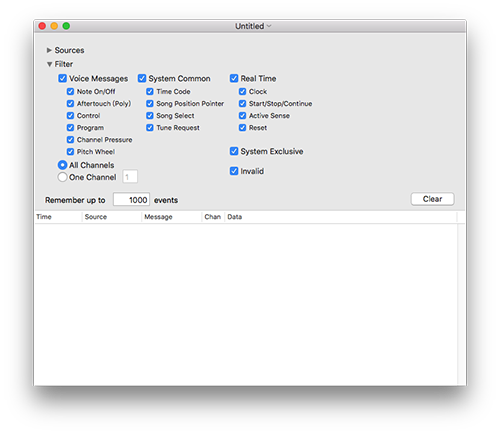Open the Untitled title dropdown arrow
The height and width of the screenshot is (434, 500).
(269, 26)
